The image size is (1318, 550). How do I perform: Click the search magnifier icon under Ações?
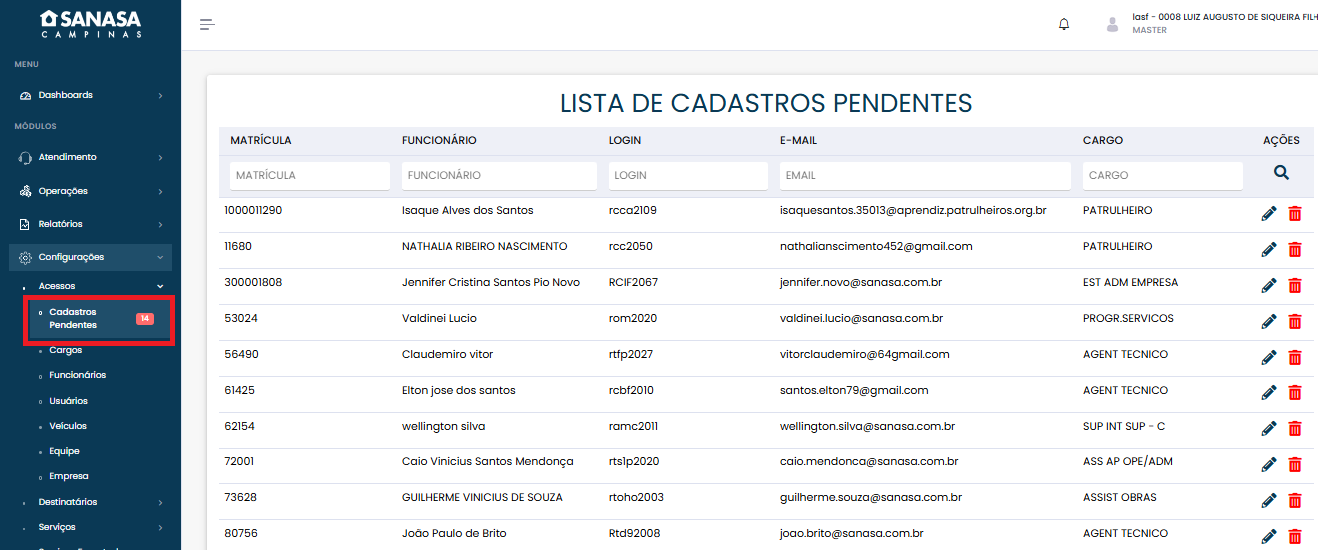(1281, 173)
